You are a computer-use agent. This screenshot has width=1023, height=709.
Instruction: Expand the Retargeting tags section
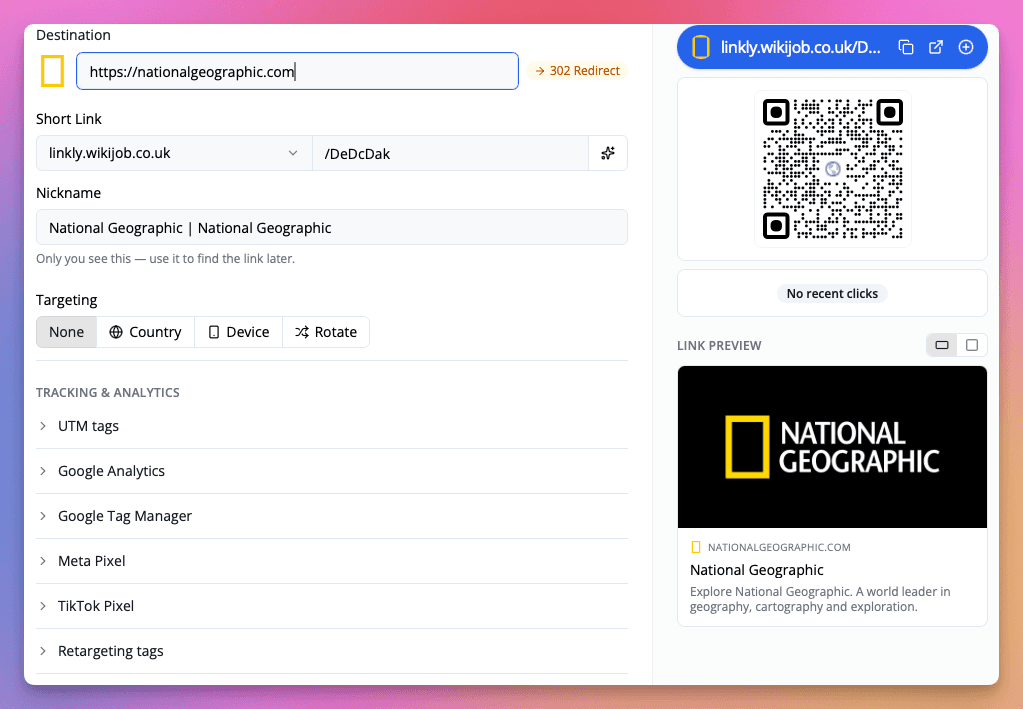(x=332, y=651)
